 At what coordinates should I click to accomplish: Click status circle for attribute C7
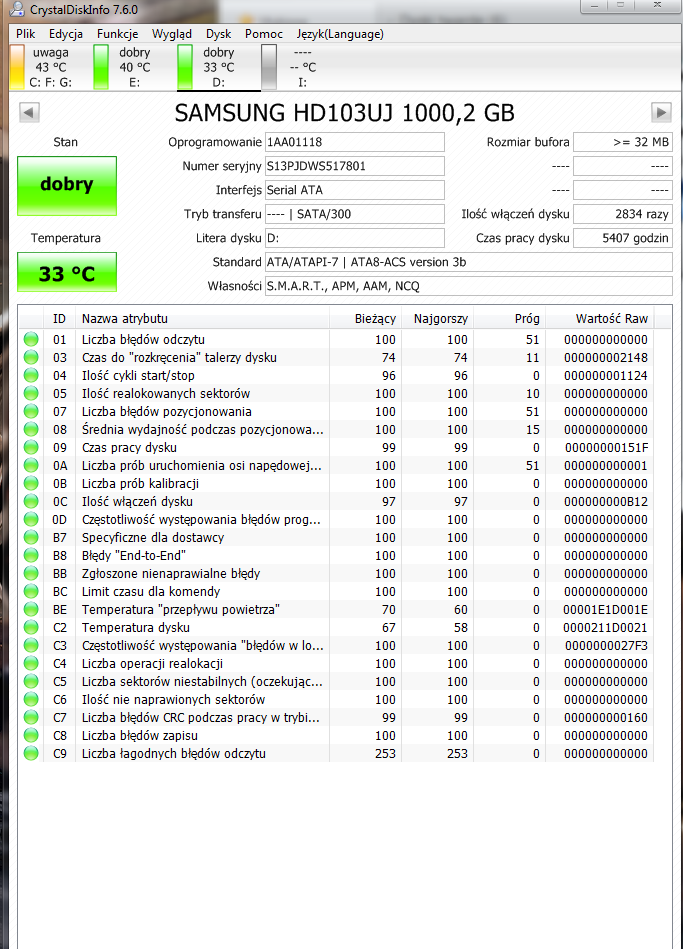(x=31, y=718)
